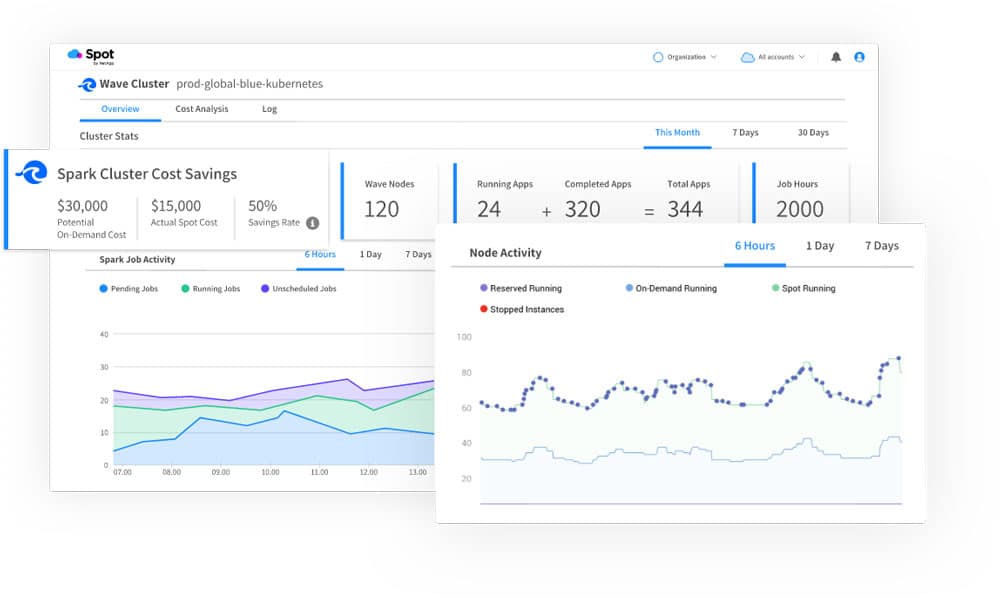Toggle the Unscheduled Jobs legend swatch

coord(265,289)
